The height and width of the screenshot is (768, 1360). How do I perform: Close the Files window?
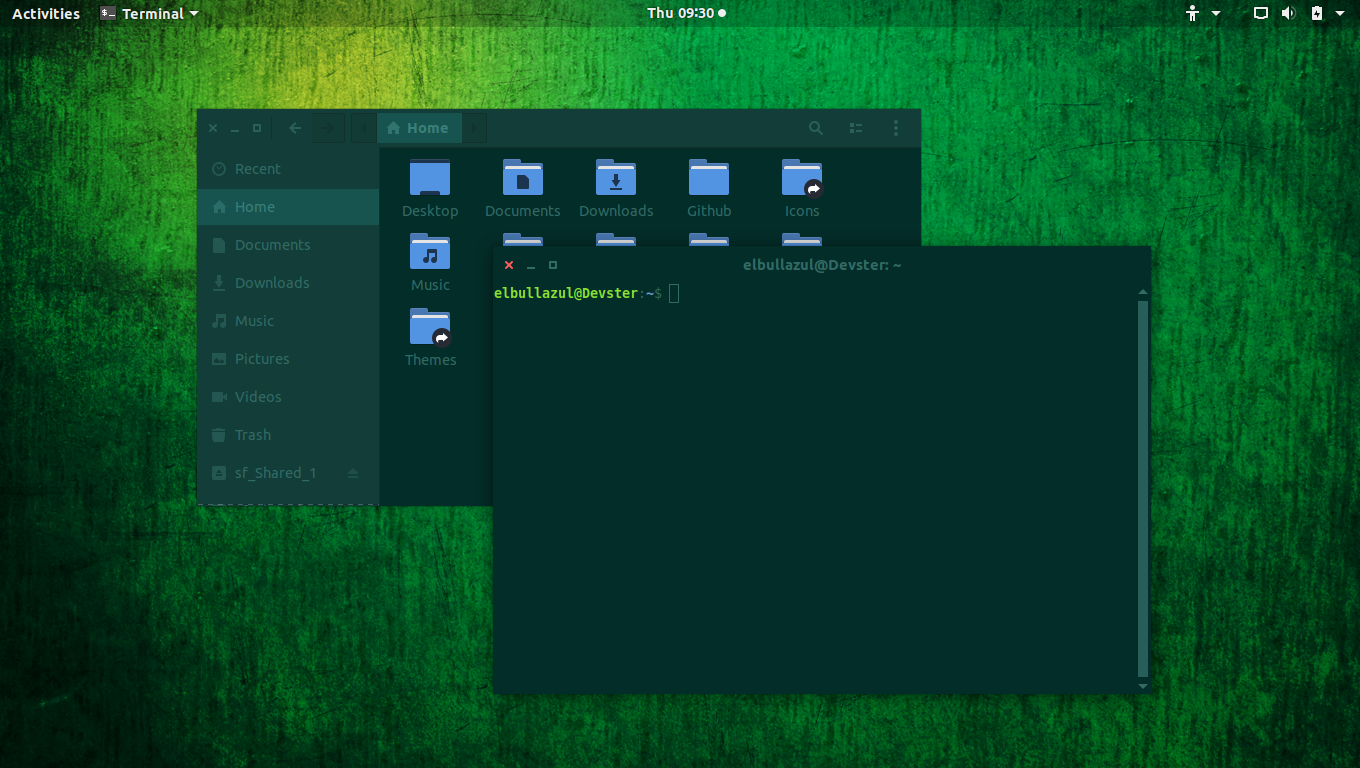tap(213, 128)
